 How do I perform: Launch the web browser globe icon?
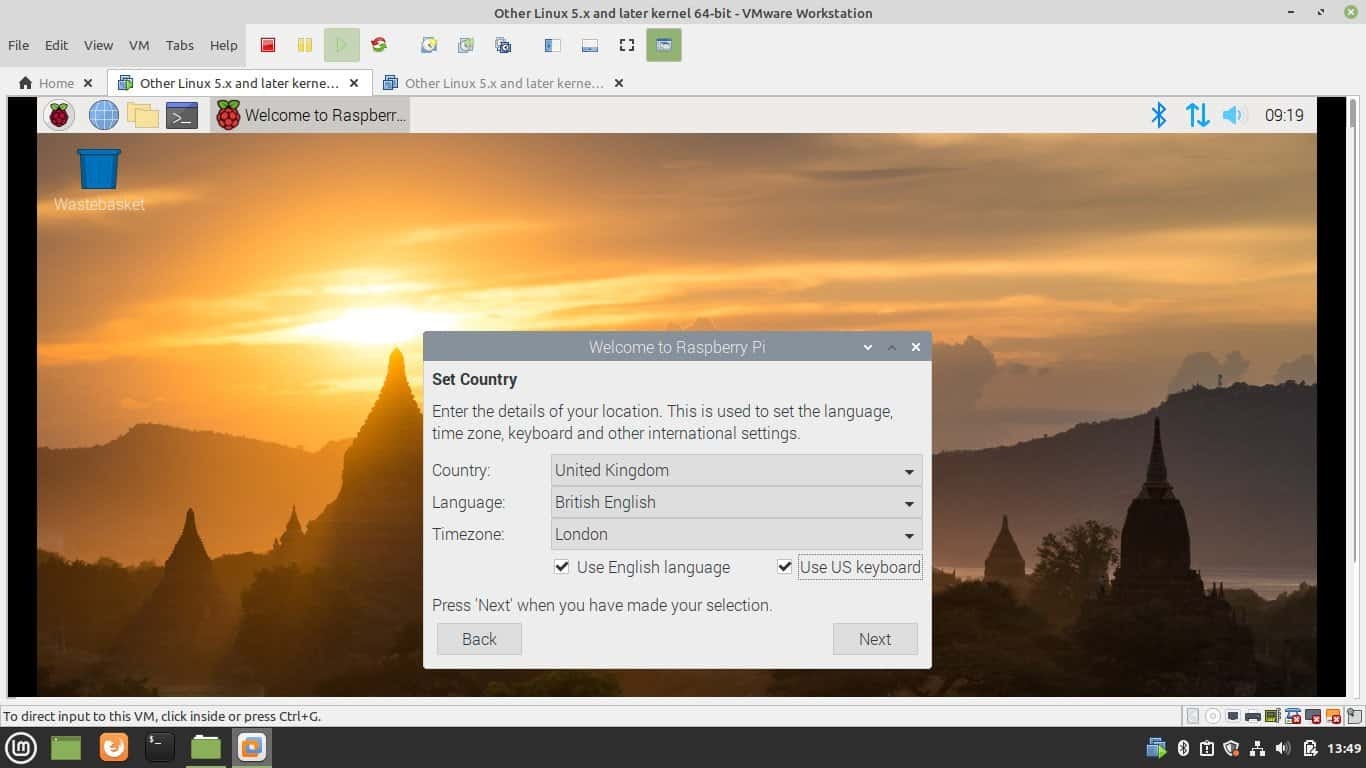[104, 115]
